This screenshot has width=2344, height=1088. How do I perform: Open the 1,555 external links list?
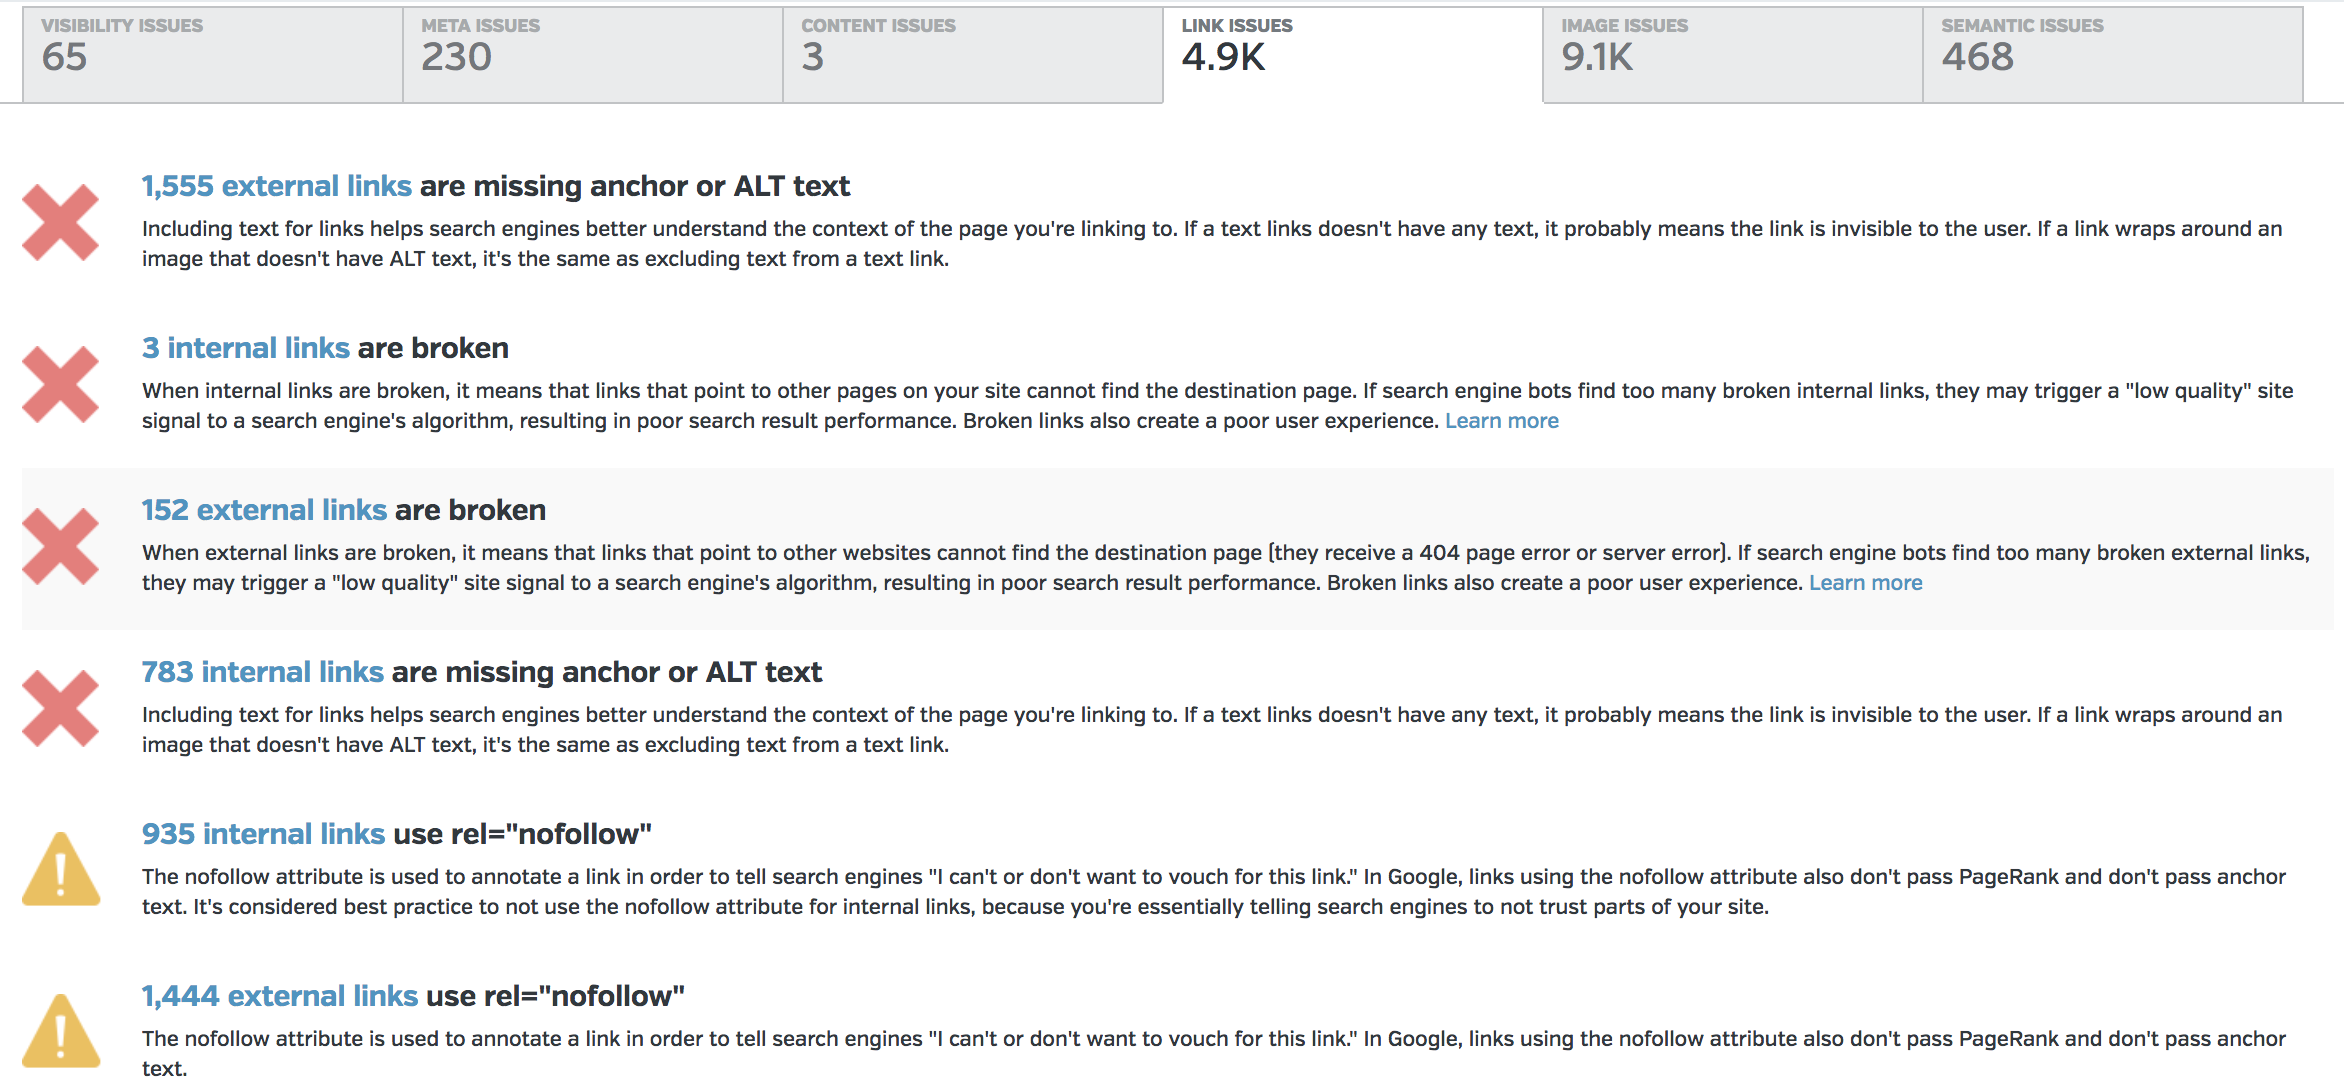coord(276,186)
